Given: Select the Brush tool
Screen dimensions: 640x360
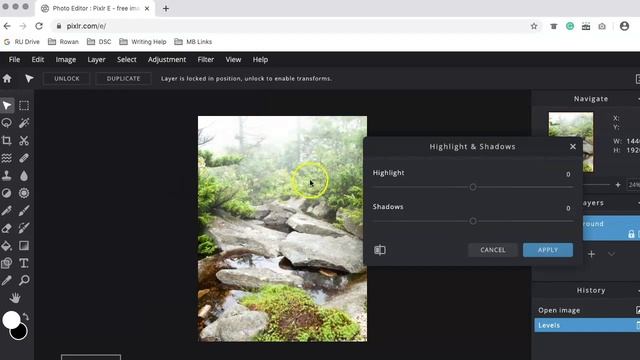Looking at the screenshot, I should [24, 211].
